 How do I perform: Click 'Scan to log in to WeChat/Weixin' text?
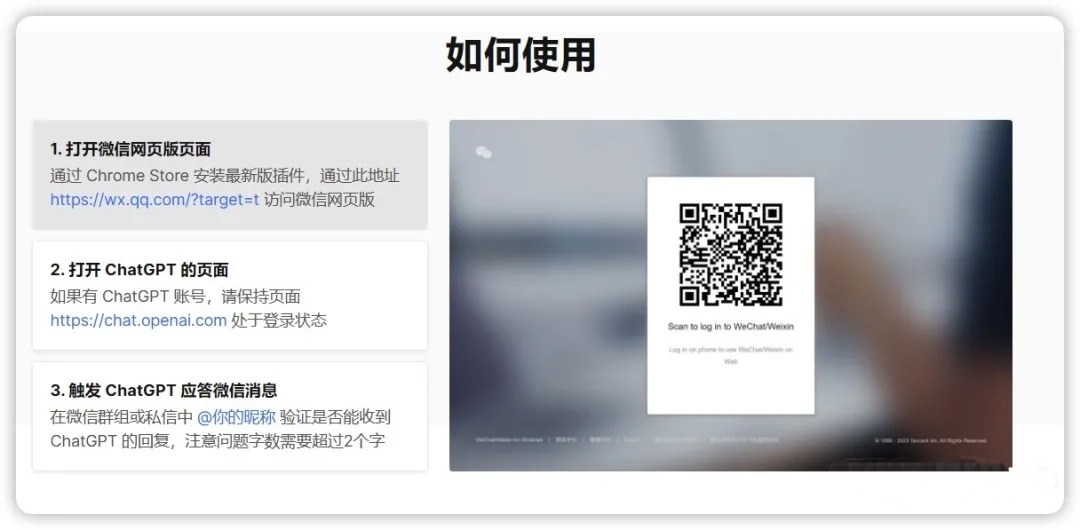731,327
